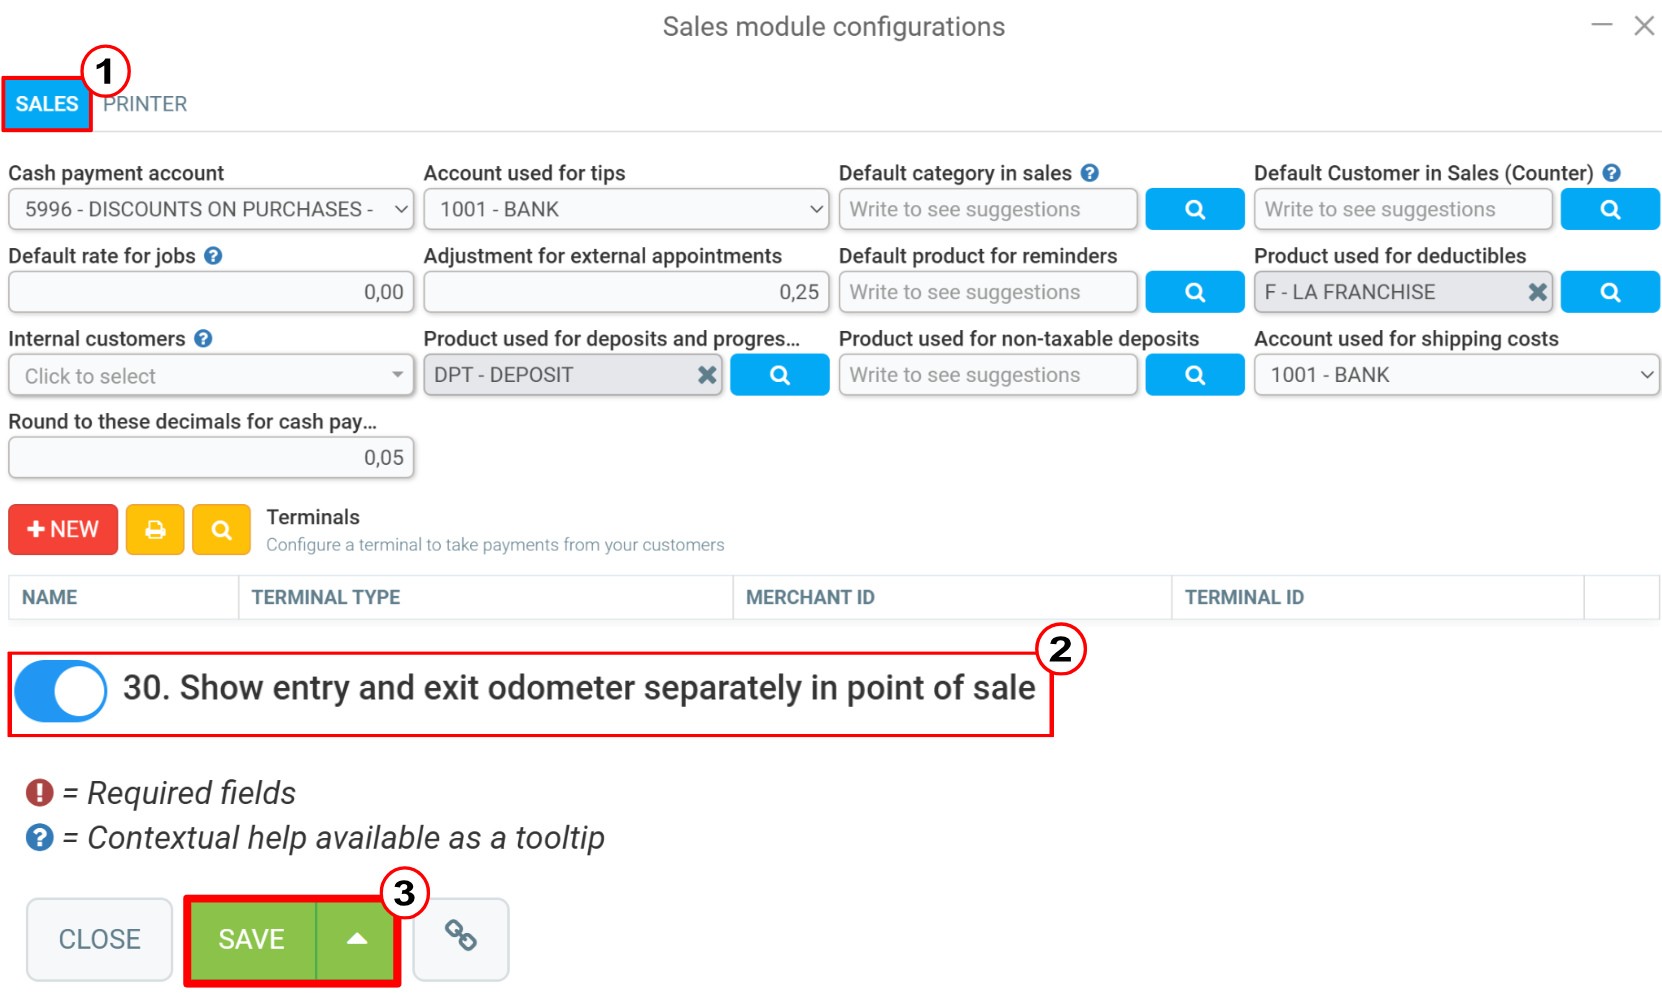Switch to the PRINTER tab
Screen dimensions: 1662x994
[x=145, y=104]
